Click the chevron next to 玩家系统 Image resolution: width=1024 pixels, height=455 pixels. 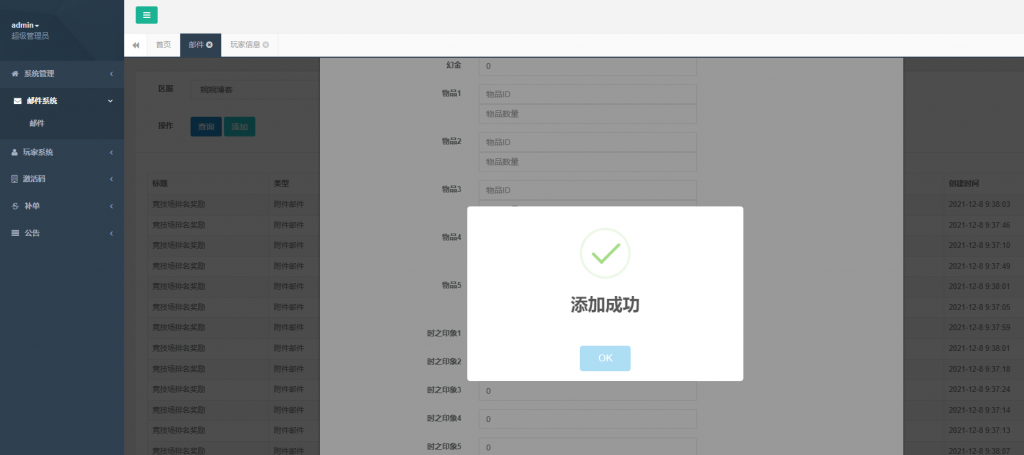pos(111,152)
